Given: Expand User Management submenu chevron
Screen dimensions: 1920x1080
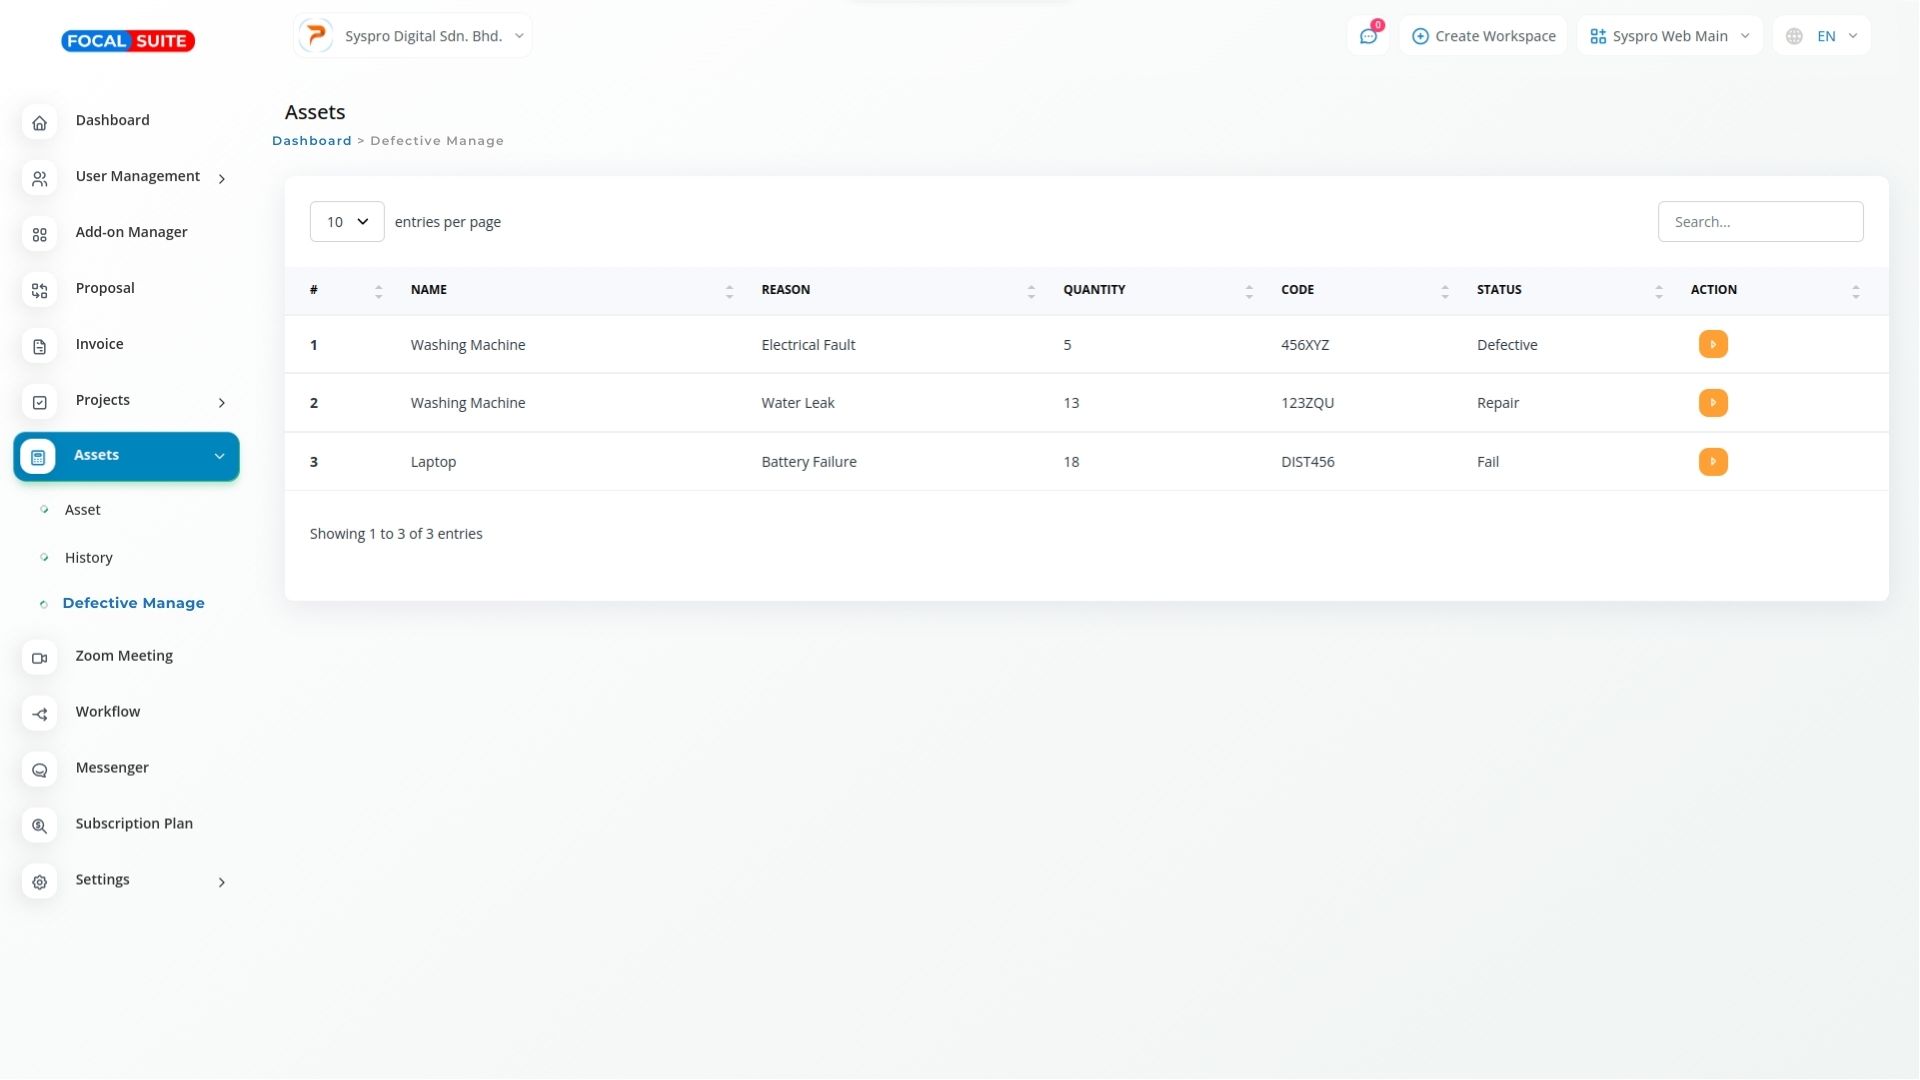Looking at the screenshot, I should [221, 178].
